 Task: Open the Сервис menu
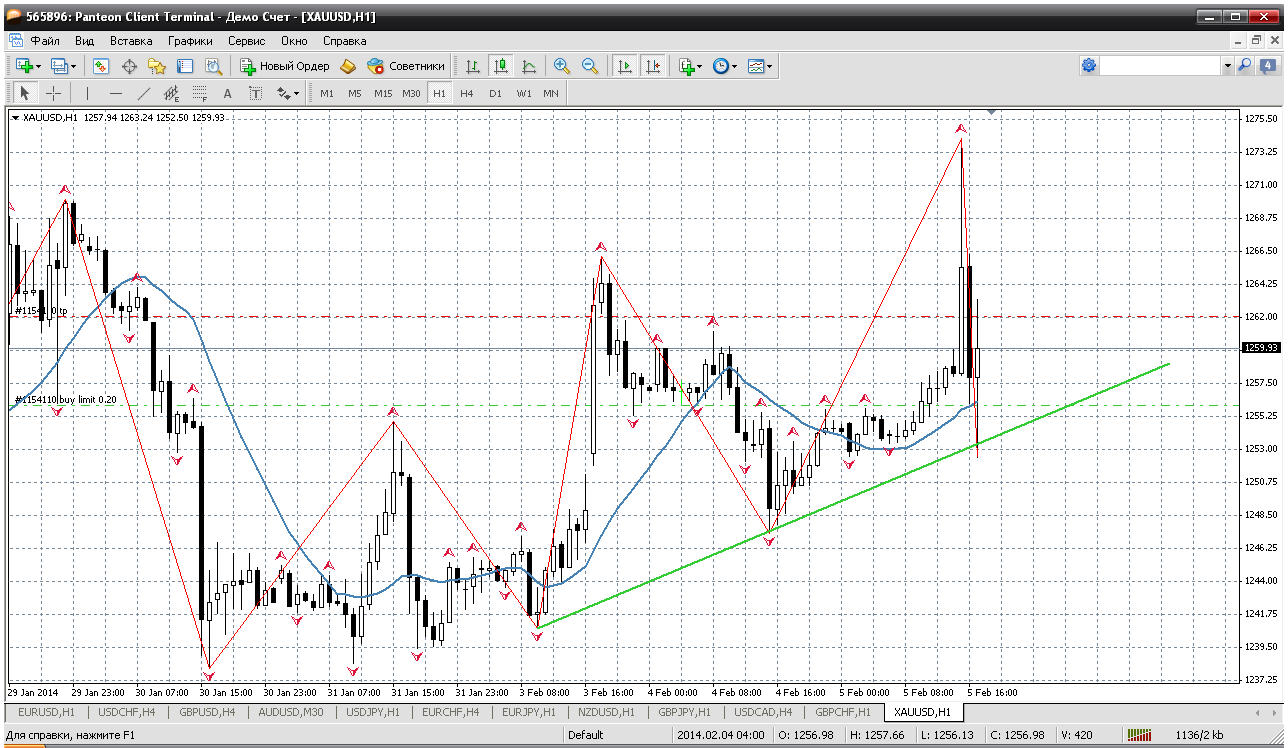coord(246,41)
